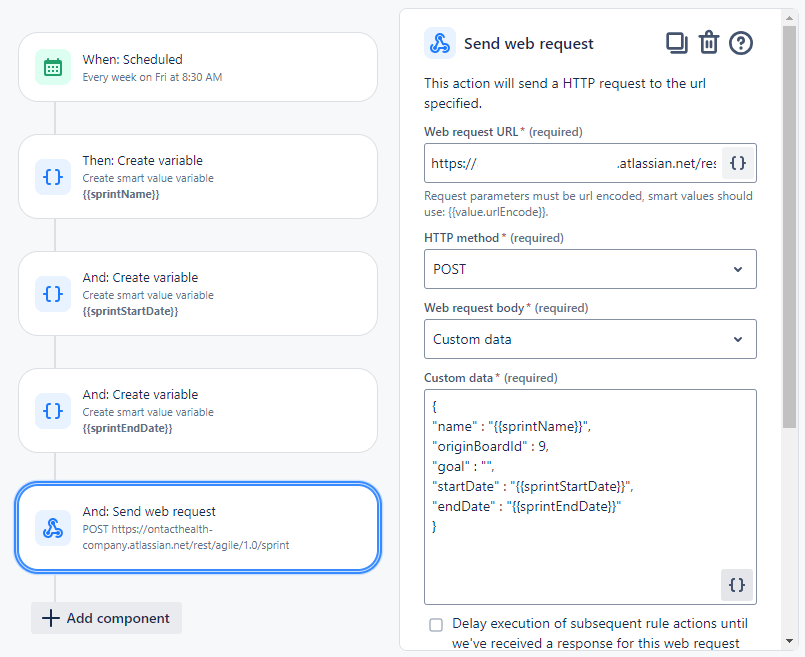Click the webhook icon in the Send web request card
Screen dimensions: 805x657
point(53,528)
